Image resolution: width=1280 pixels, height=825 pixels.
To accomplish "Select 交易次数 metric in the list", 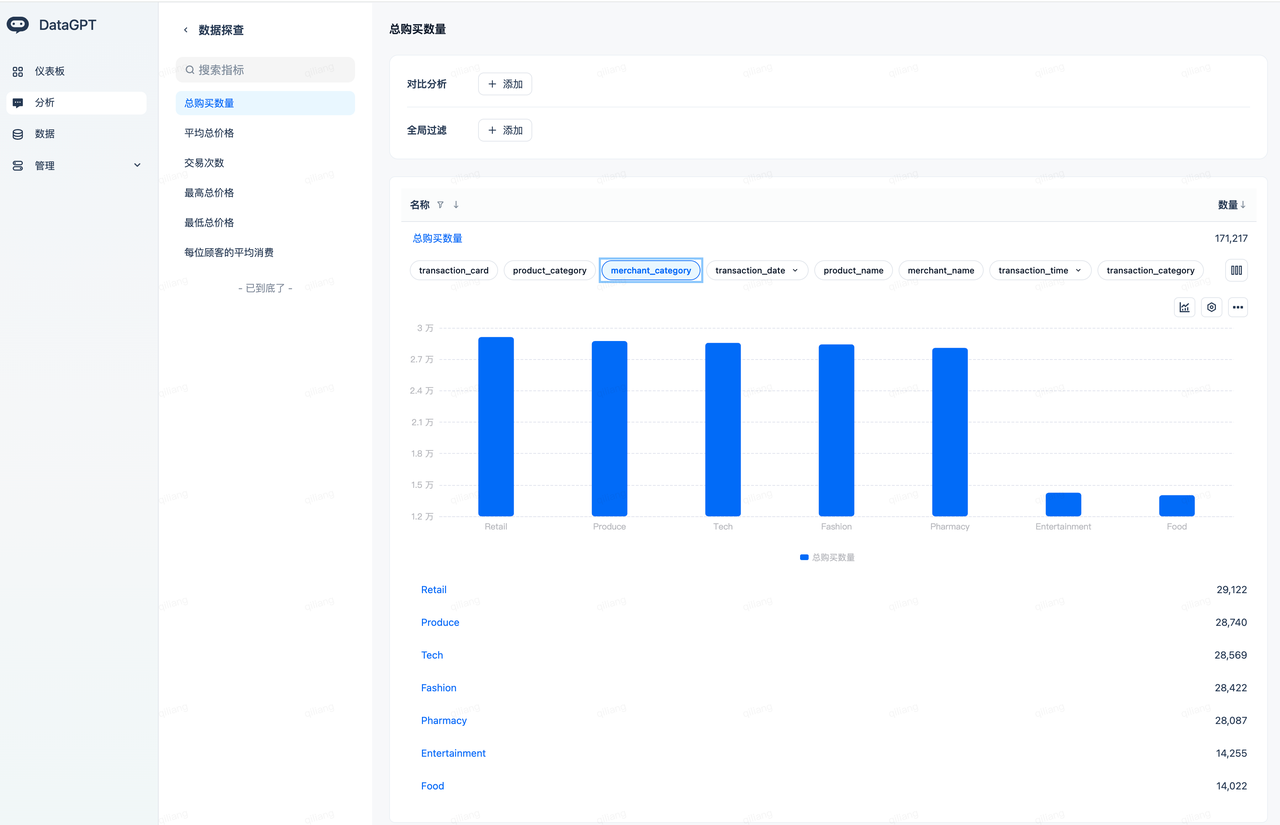I will coord(204,163).
